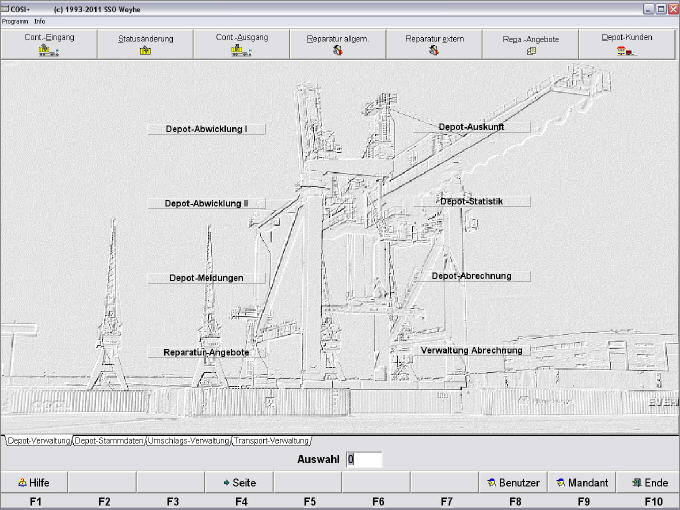The width and height of the screenshot is (680, 510).
Task: Open the Programm menu
Action: point(15,21)
